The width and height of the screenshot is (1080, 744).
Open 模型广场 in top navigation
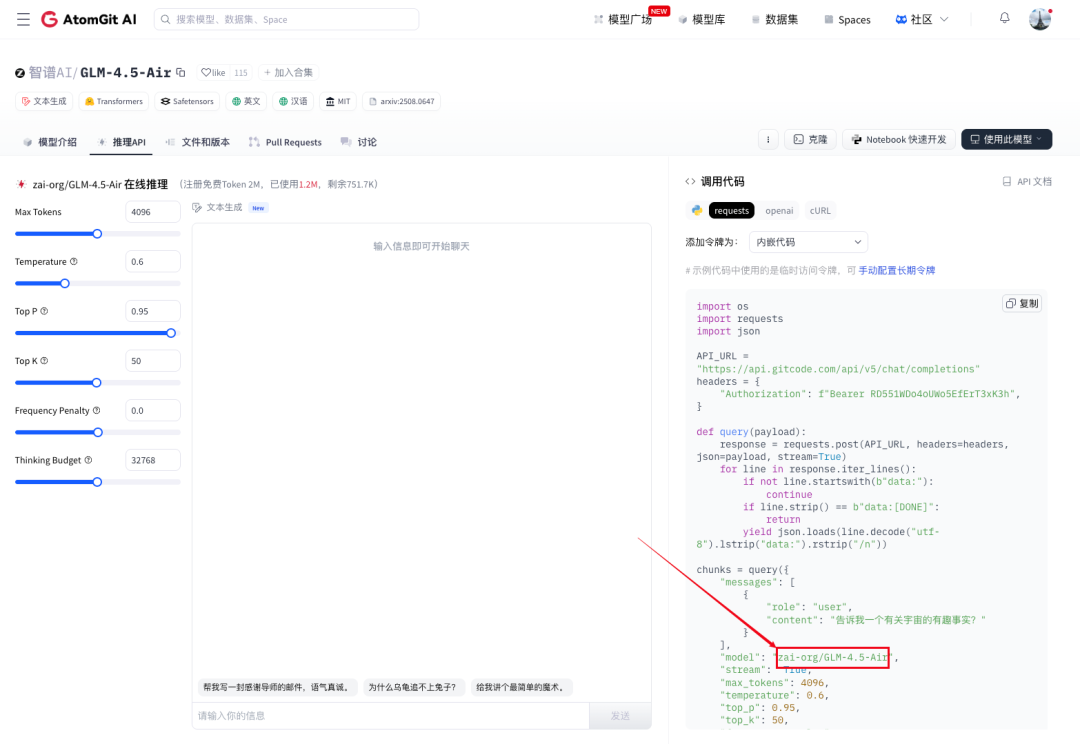[623, 19]
